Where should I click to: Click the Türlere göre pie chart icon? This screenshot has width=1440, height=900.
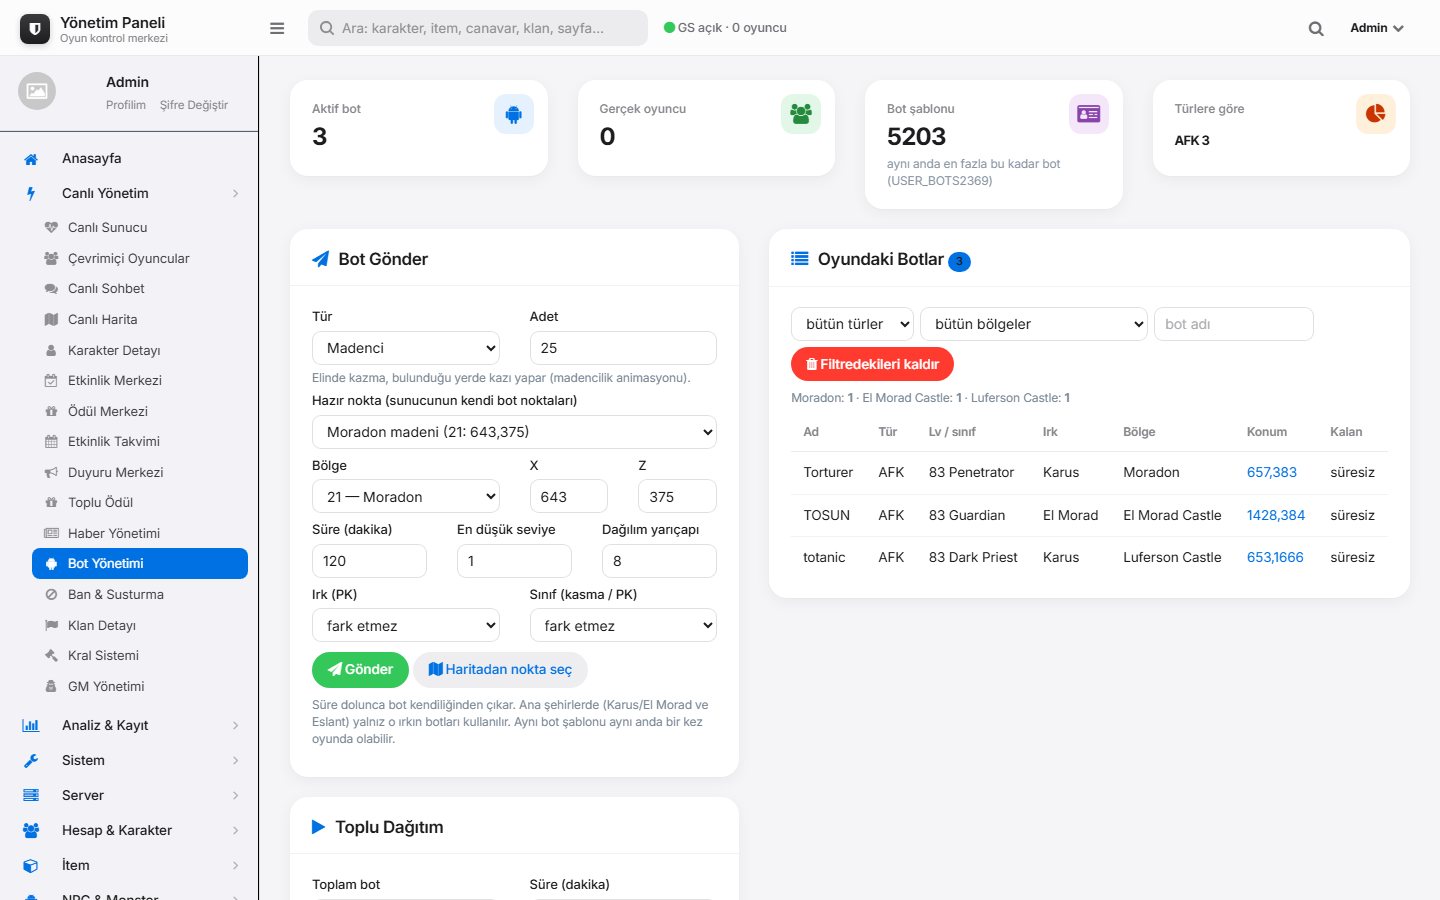tap(1376, 114)
